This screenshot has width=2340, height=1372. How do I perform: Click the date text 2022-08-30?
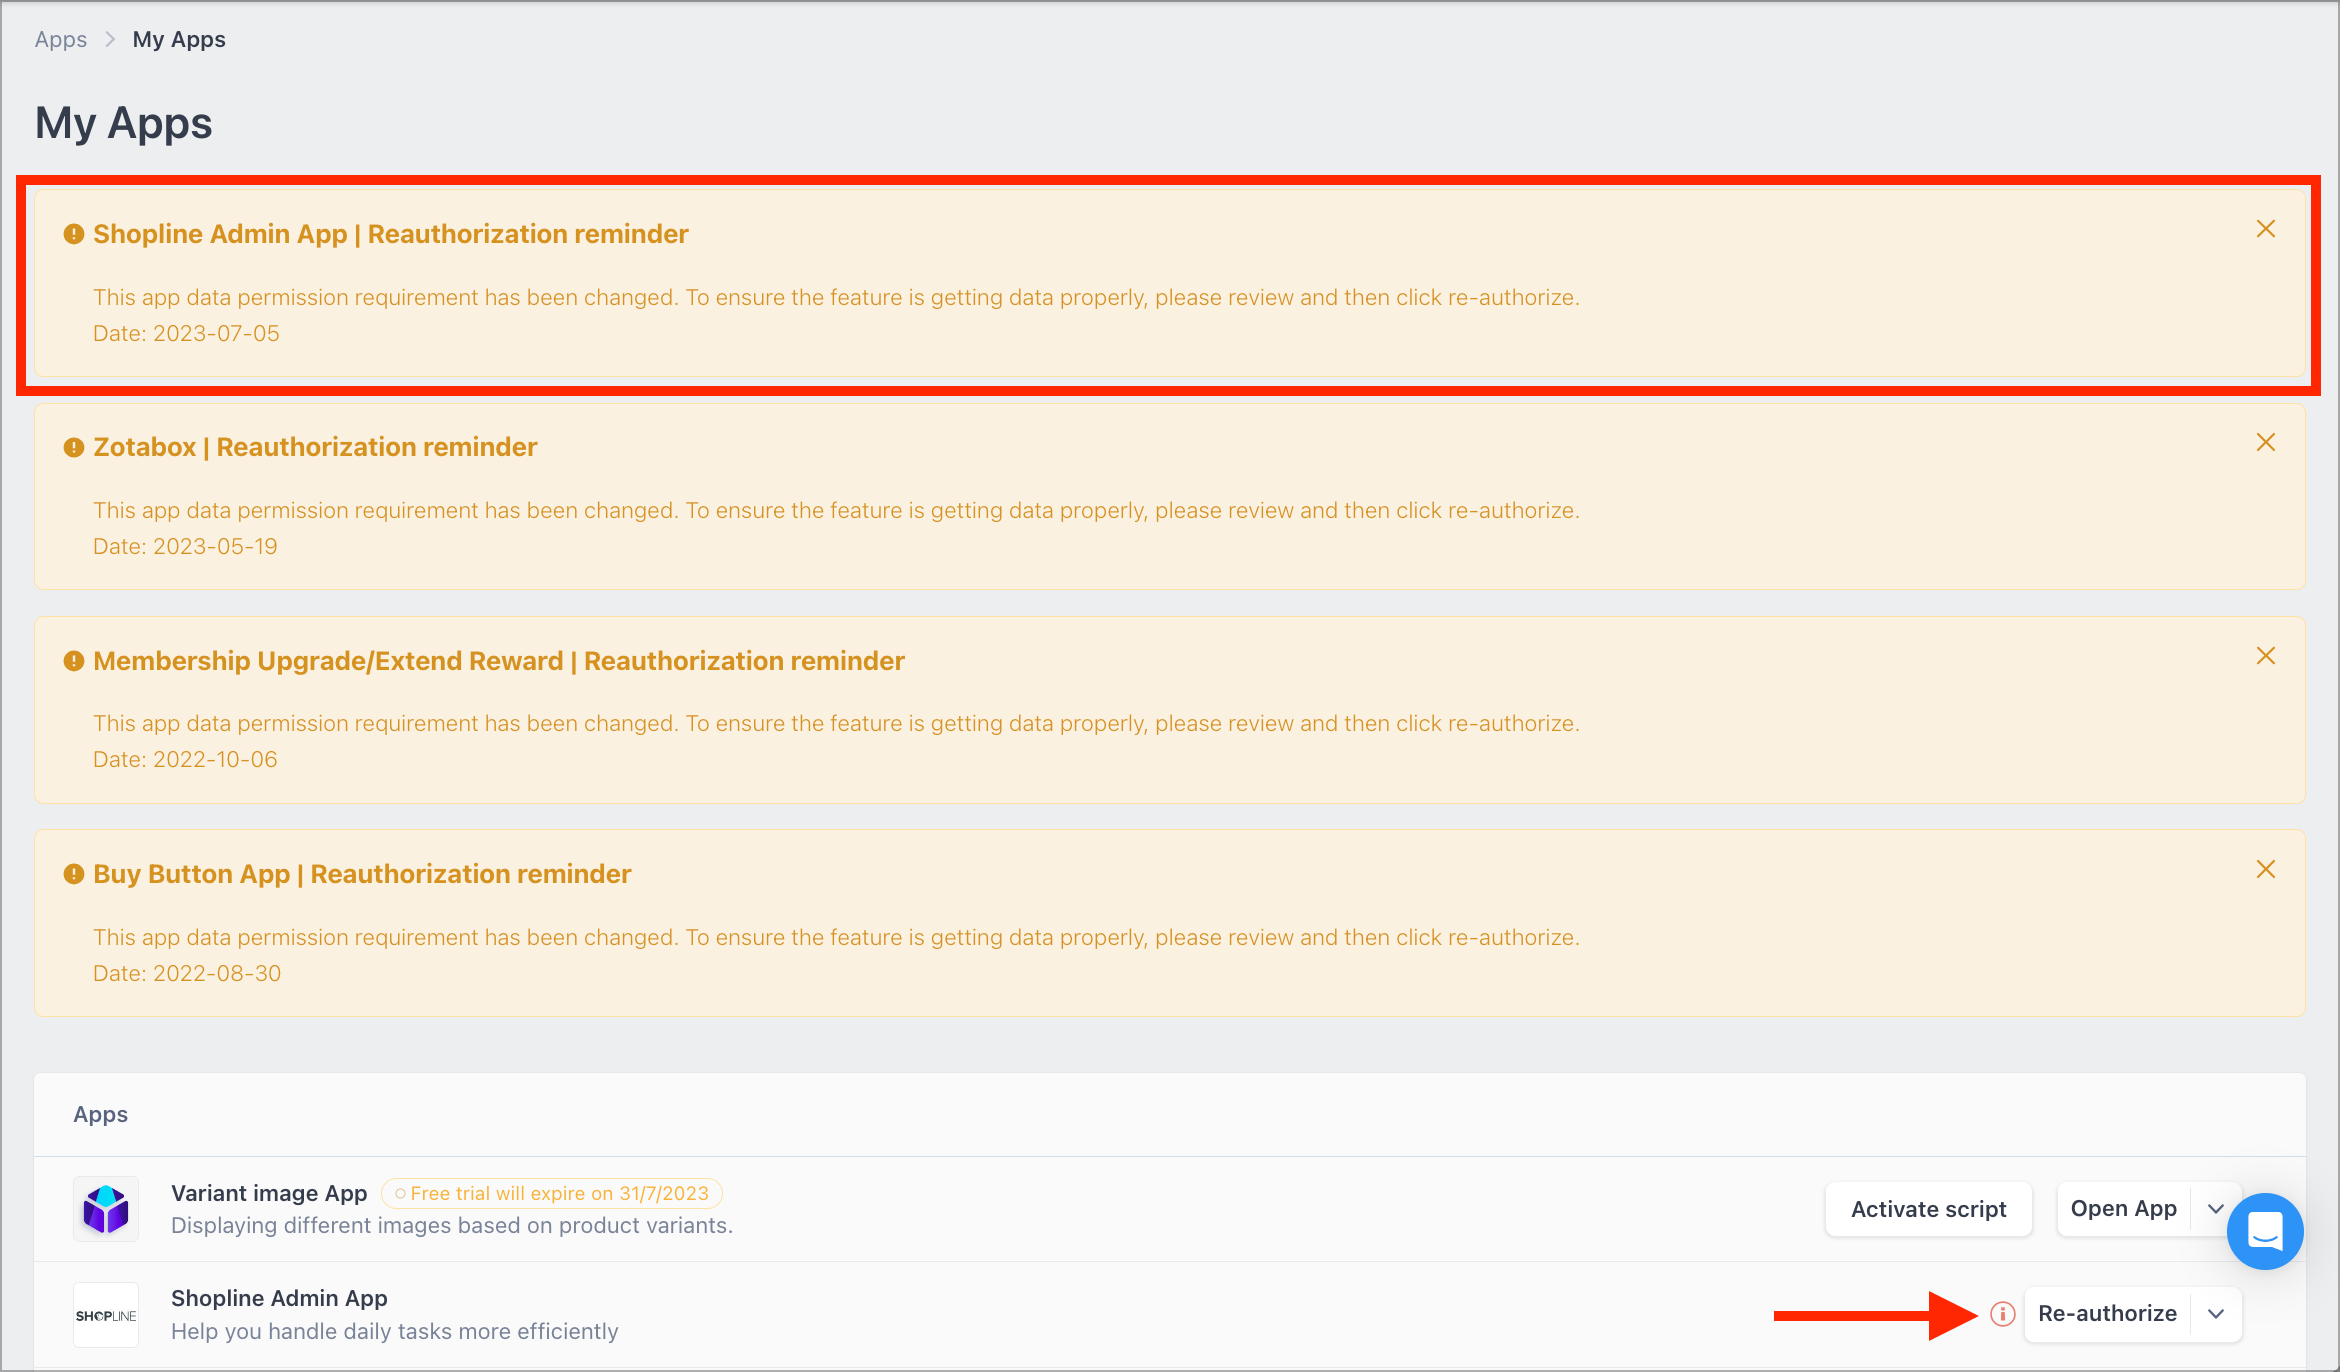coord(217,973)
